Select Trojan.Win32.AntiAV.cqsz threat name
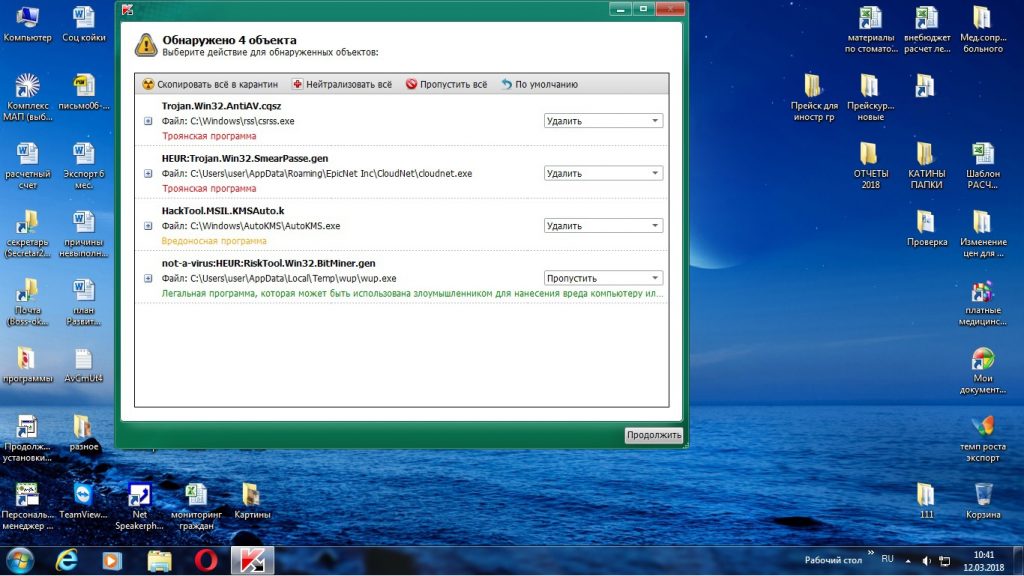 221,106
